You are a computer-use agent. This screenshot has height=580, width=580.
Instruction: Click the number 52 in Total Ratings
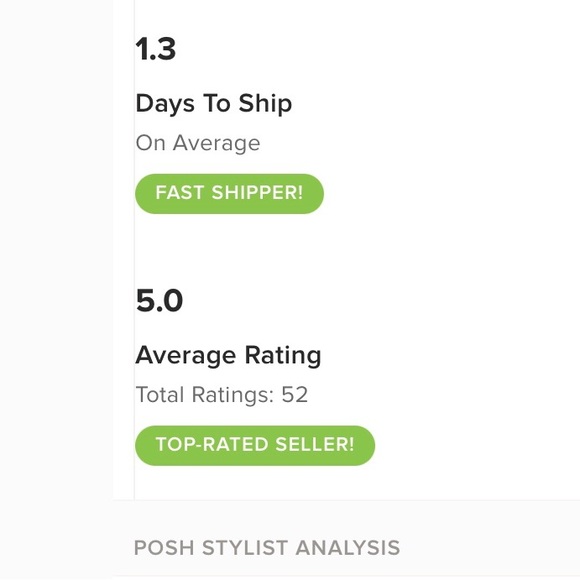pyautogui.click(x=294, y=395)
